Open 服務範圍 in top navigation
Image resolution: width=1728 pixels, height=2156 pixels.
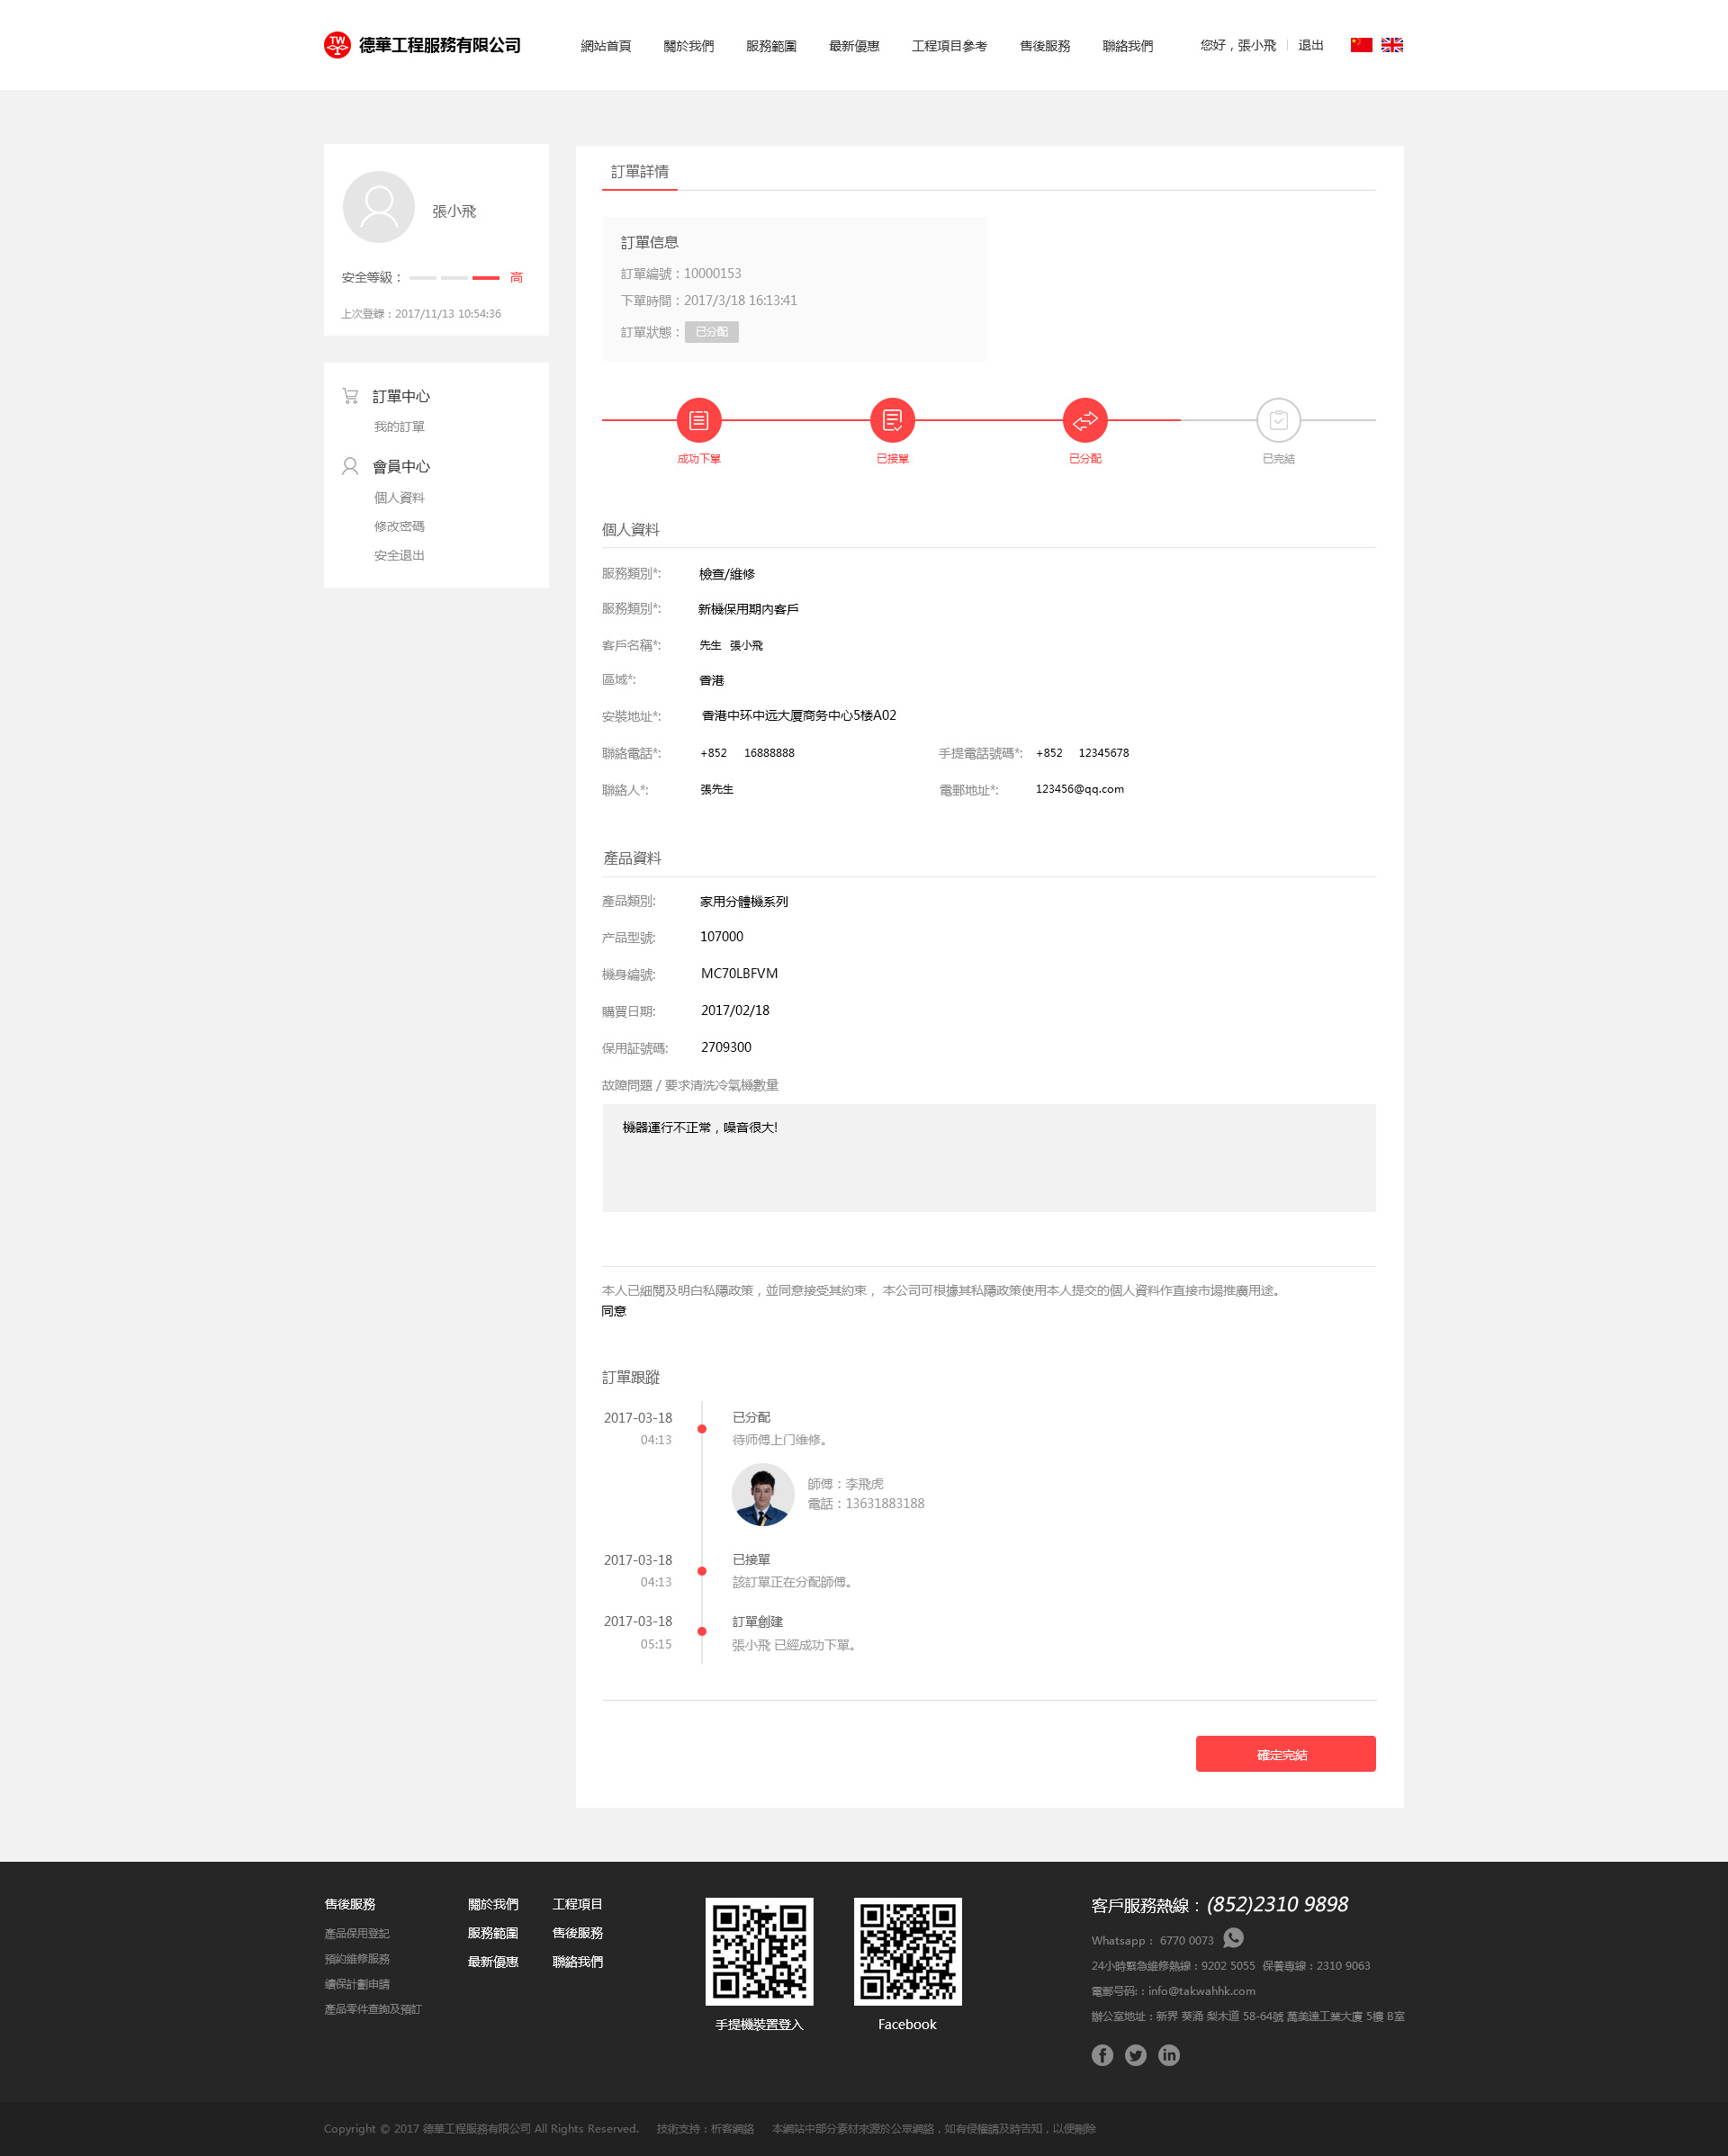coord(770,46)
